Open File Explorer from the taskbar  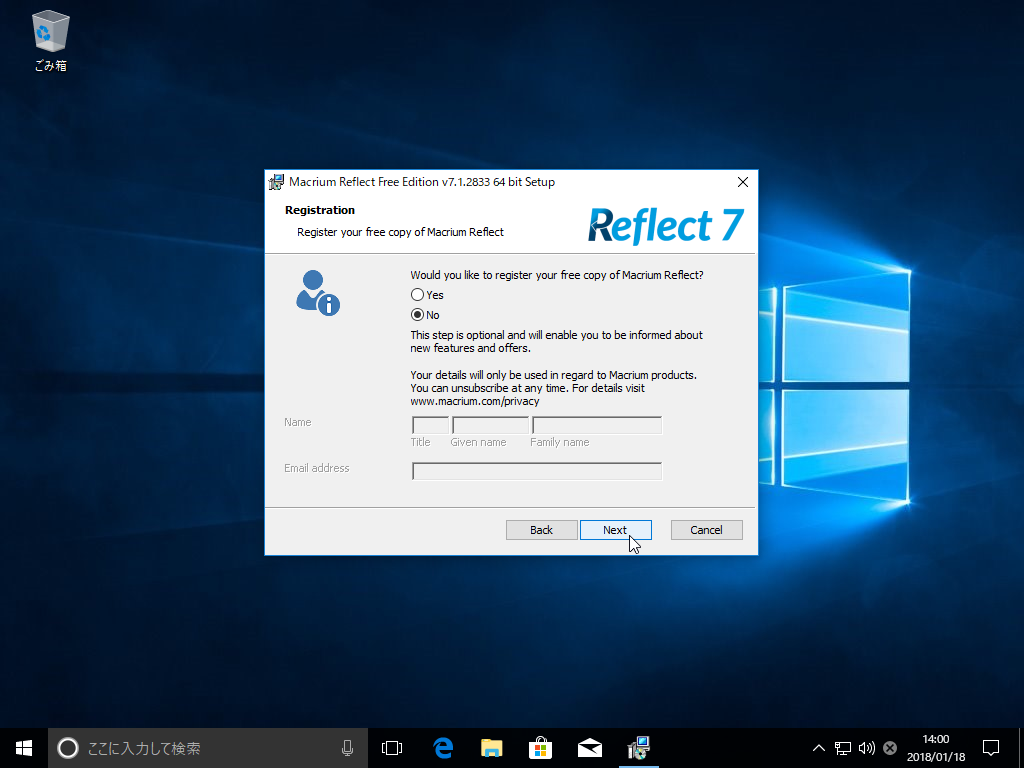pyautogui.click(x=491, y=748)
